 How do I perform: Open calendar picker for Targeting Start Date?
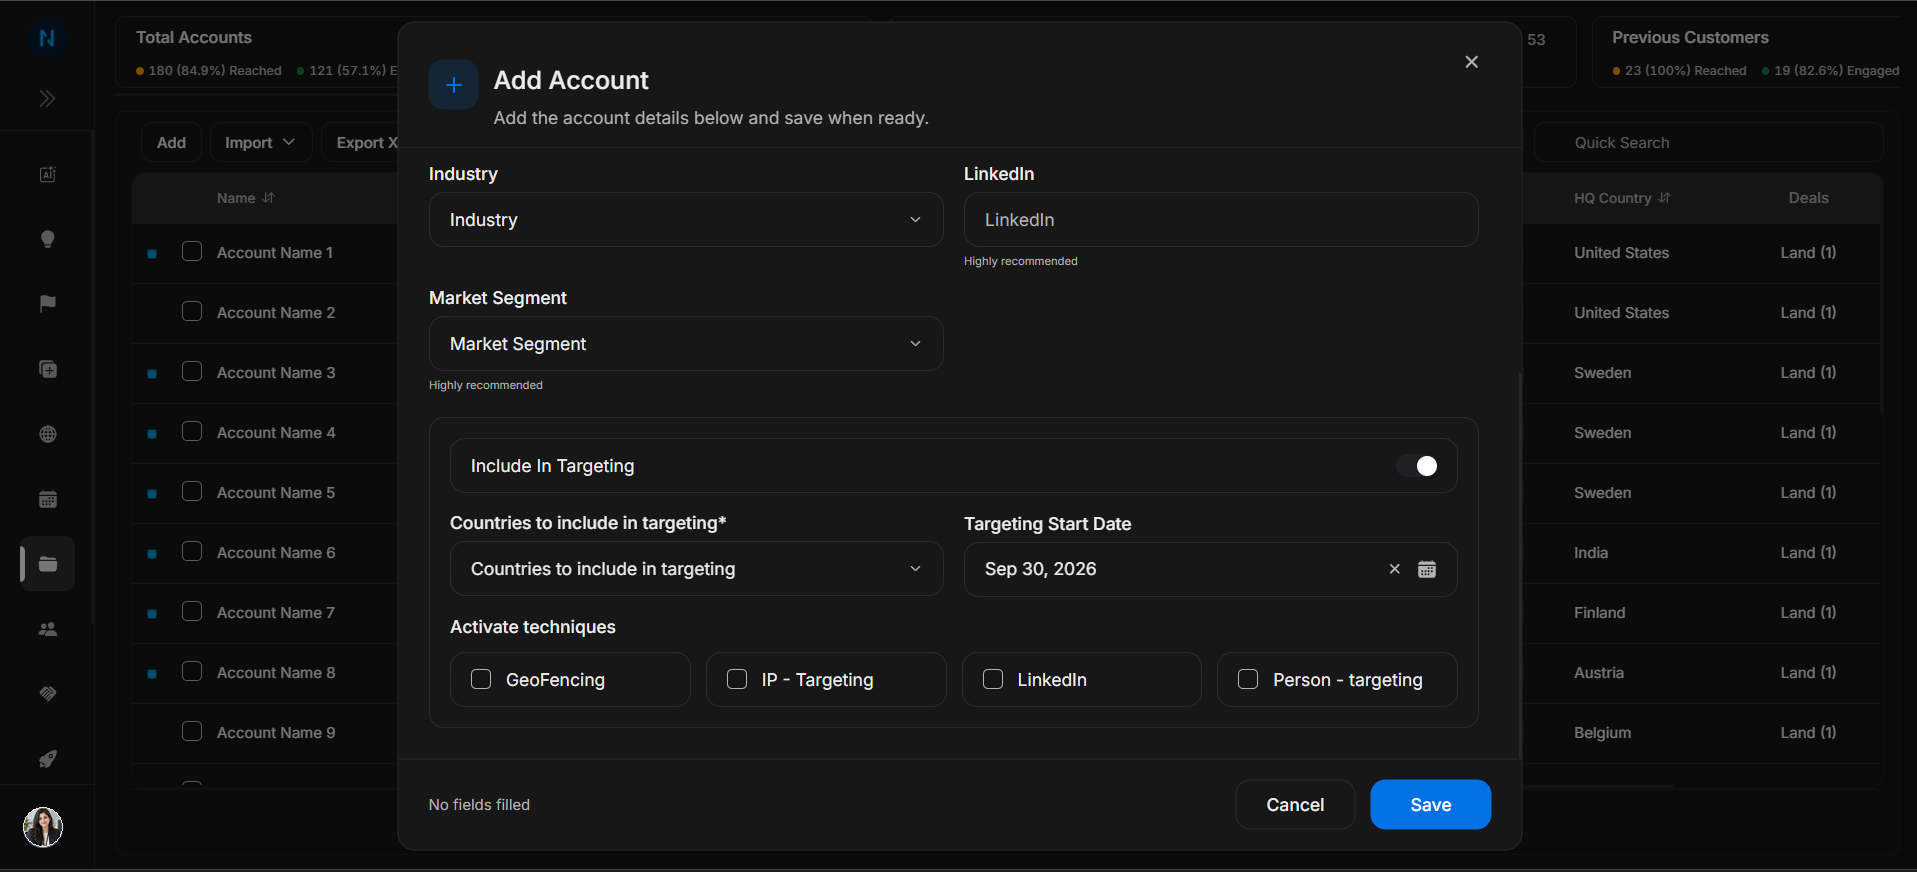click(1427, 569)
